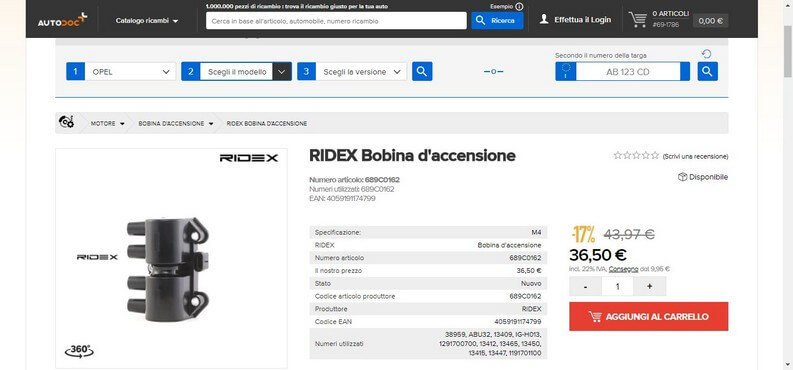Click the reset vehicle selection refresh icon
The image size is (793, 370).
tap(707, 54)
